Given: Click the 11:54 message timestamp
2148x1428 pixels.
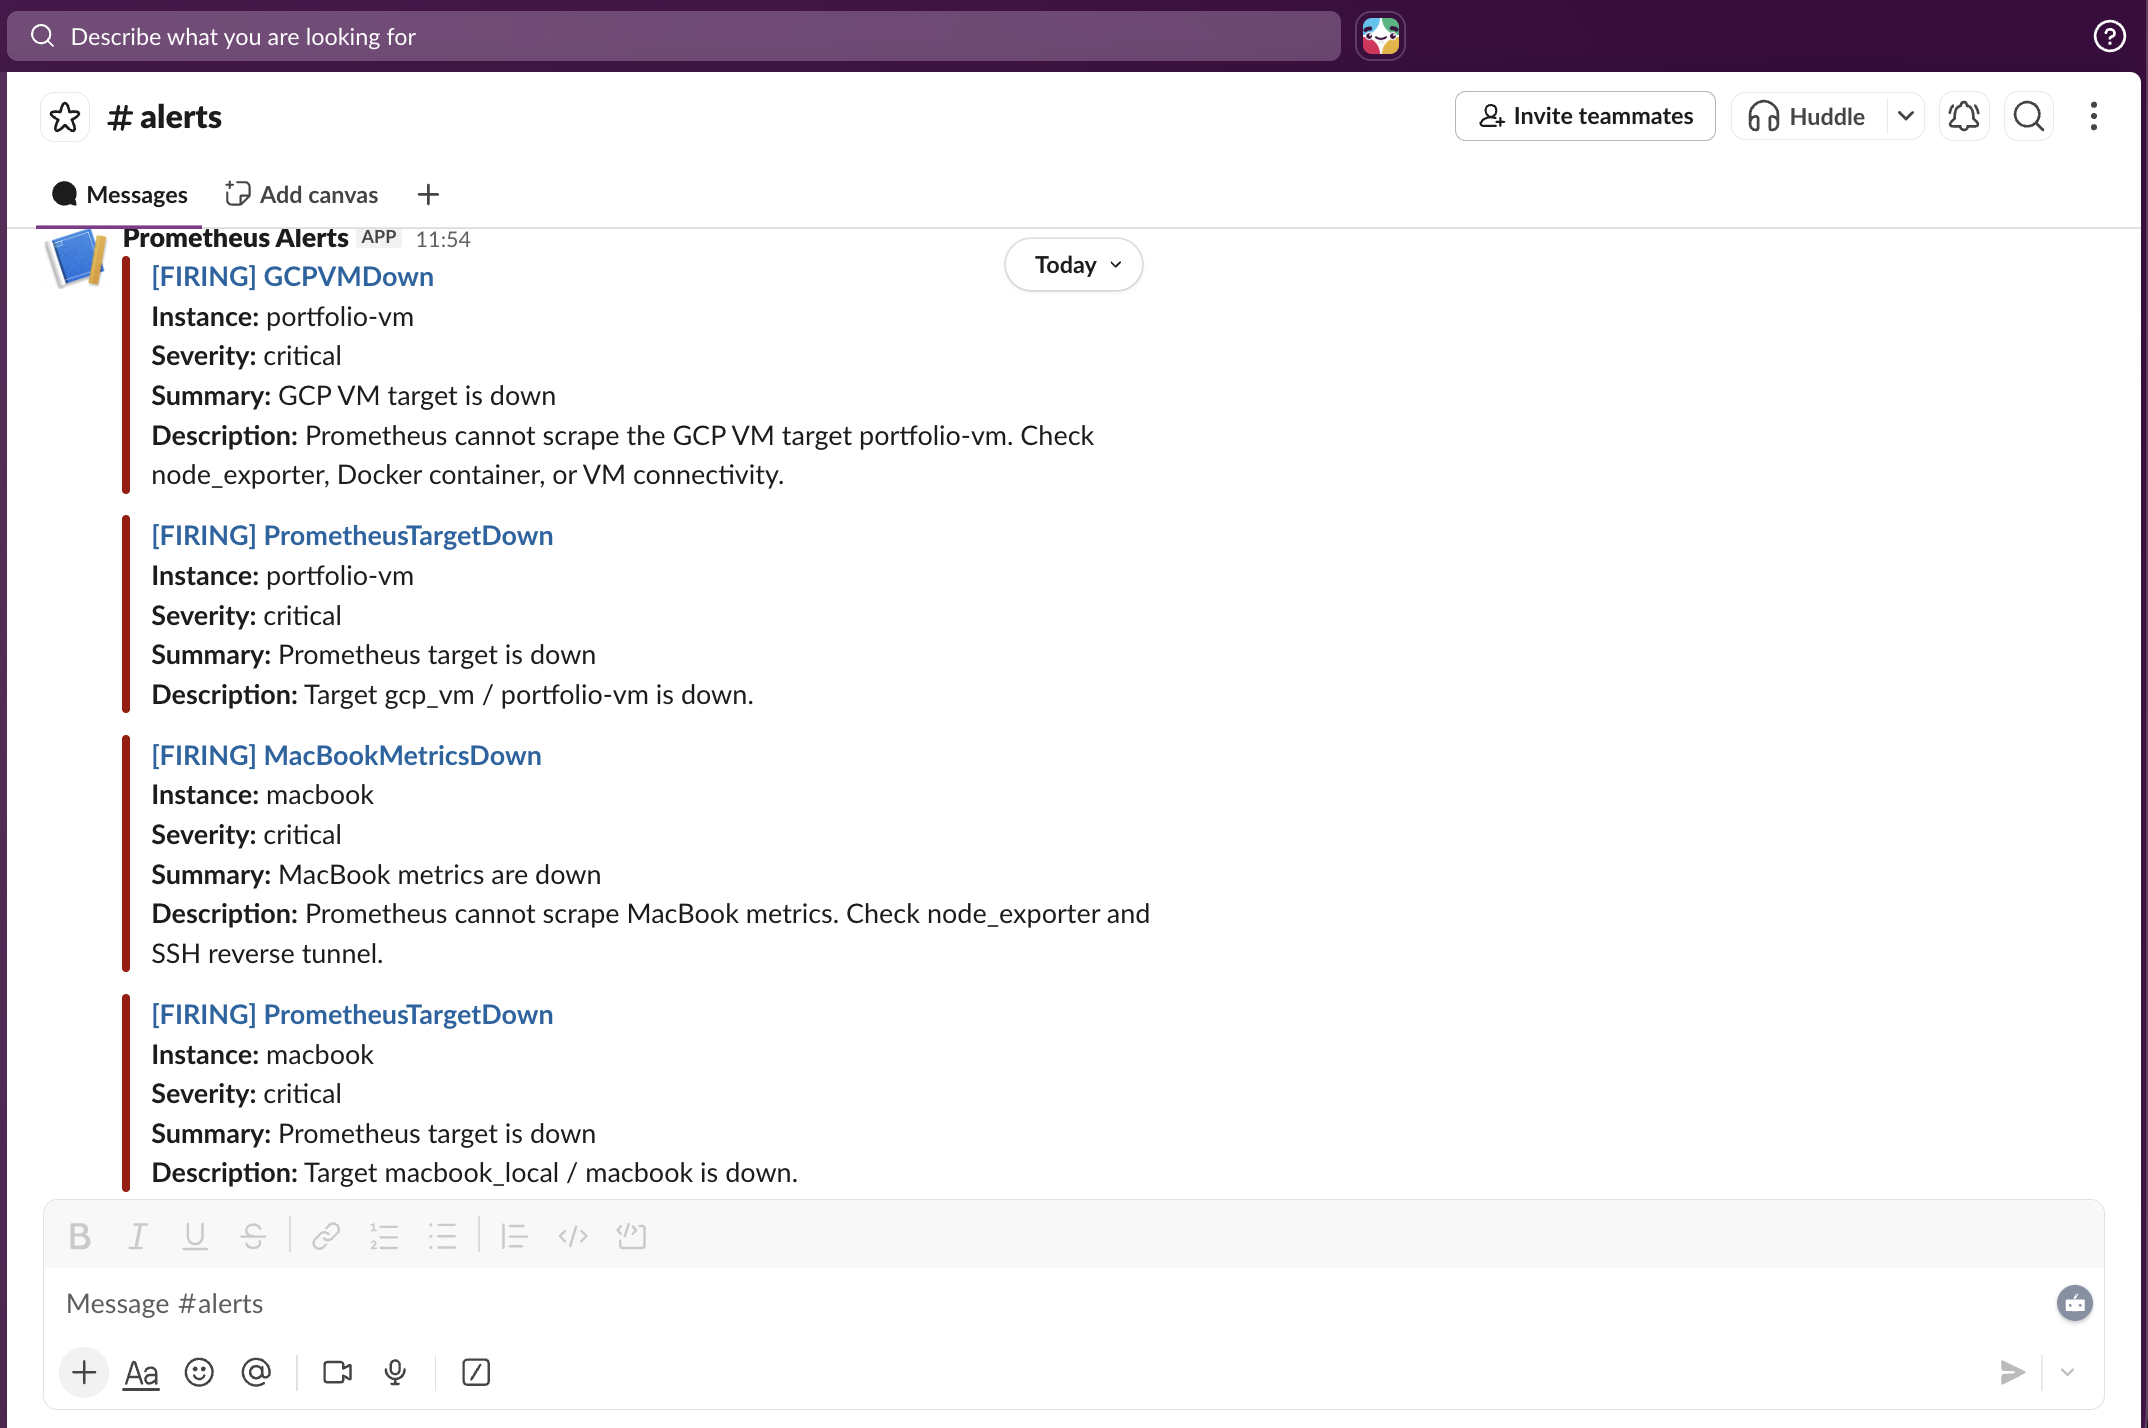Looking at the screenshot, I should point(443,239).
